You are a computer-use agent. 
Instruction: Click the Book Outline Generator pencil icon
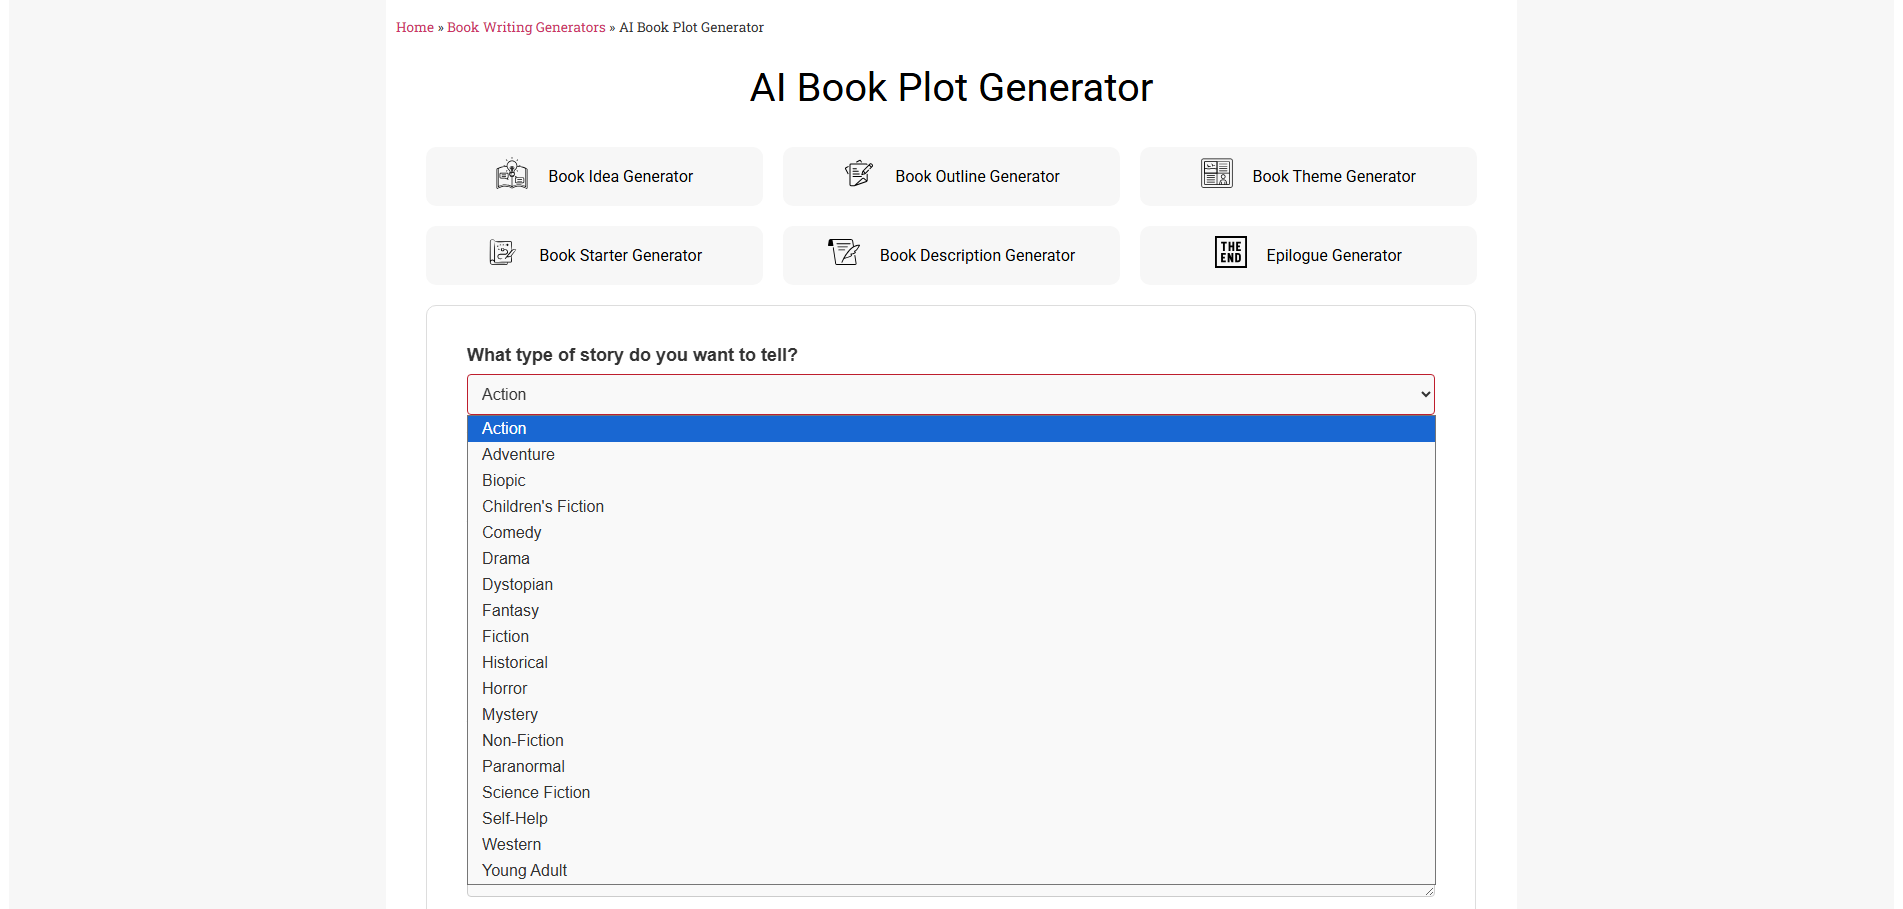[x=858, y=173]
